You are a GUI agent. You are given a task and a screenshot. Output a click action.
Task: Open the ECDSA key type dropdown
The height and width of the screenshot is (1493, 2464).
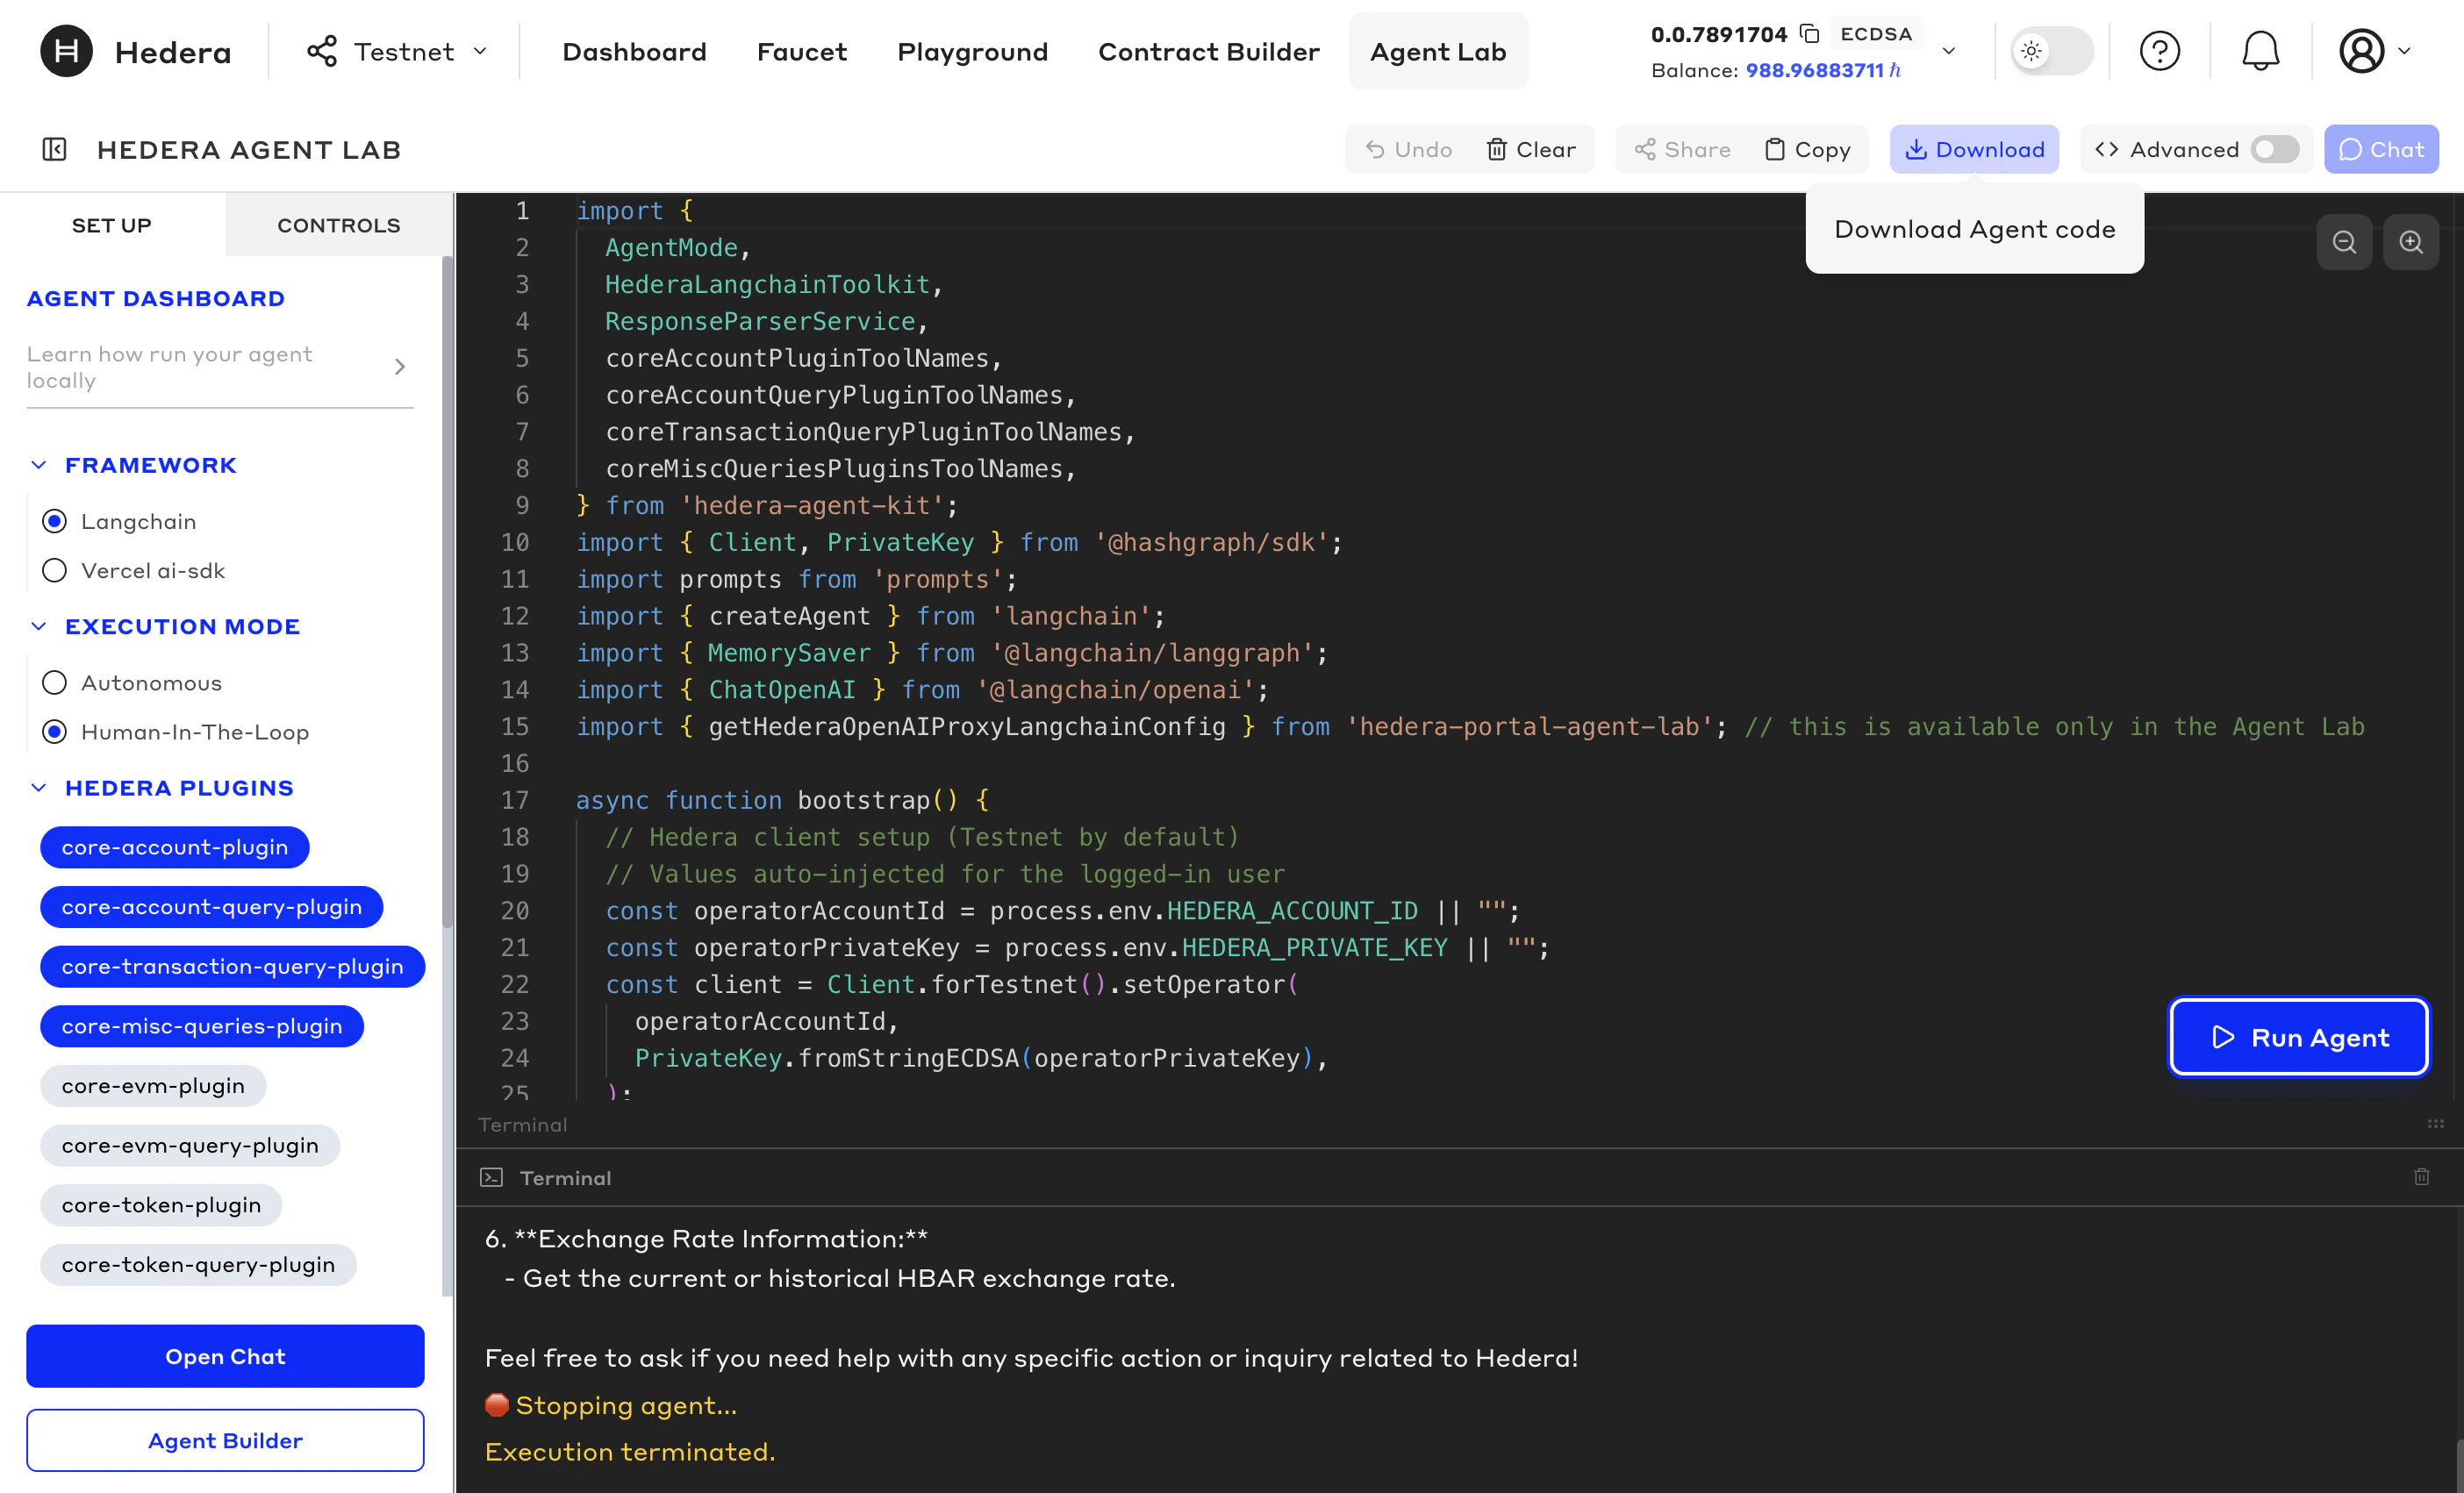click(1948, 51)
